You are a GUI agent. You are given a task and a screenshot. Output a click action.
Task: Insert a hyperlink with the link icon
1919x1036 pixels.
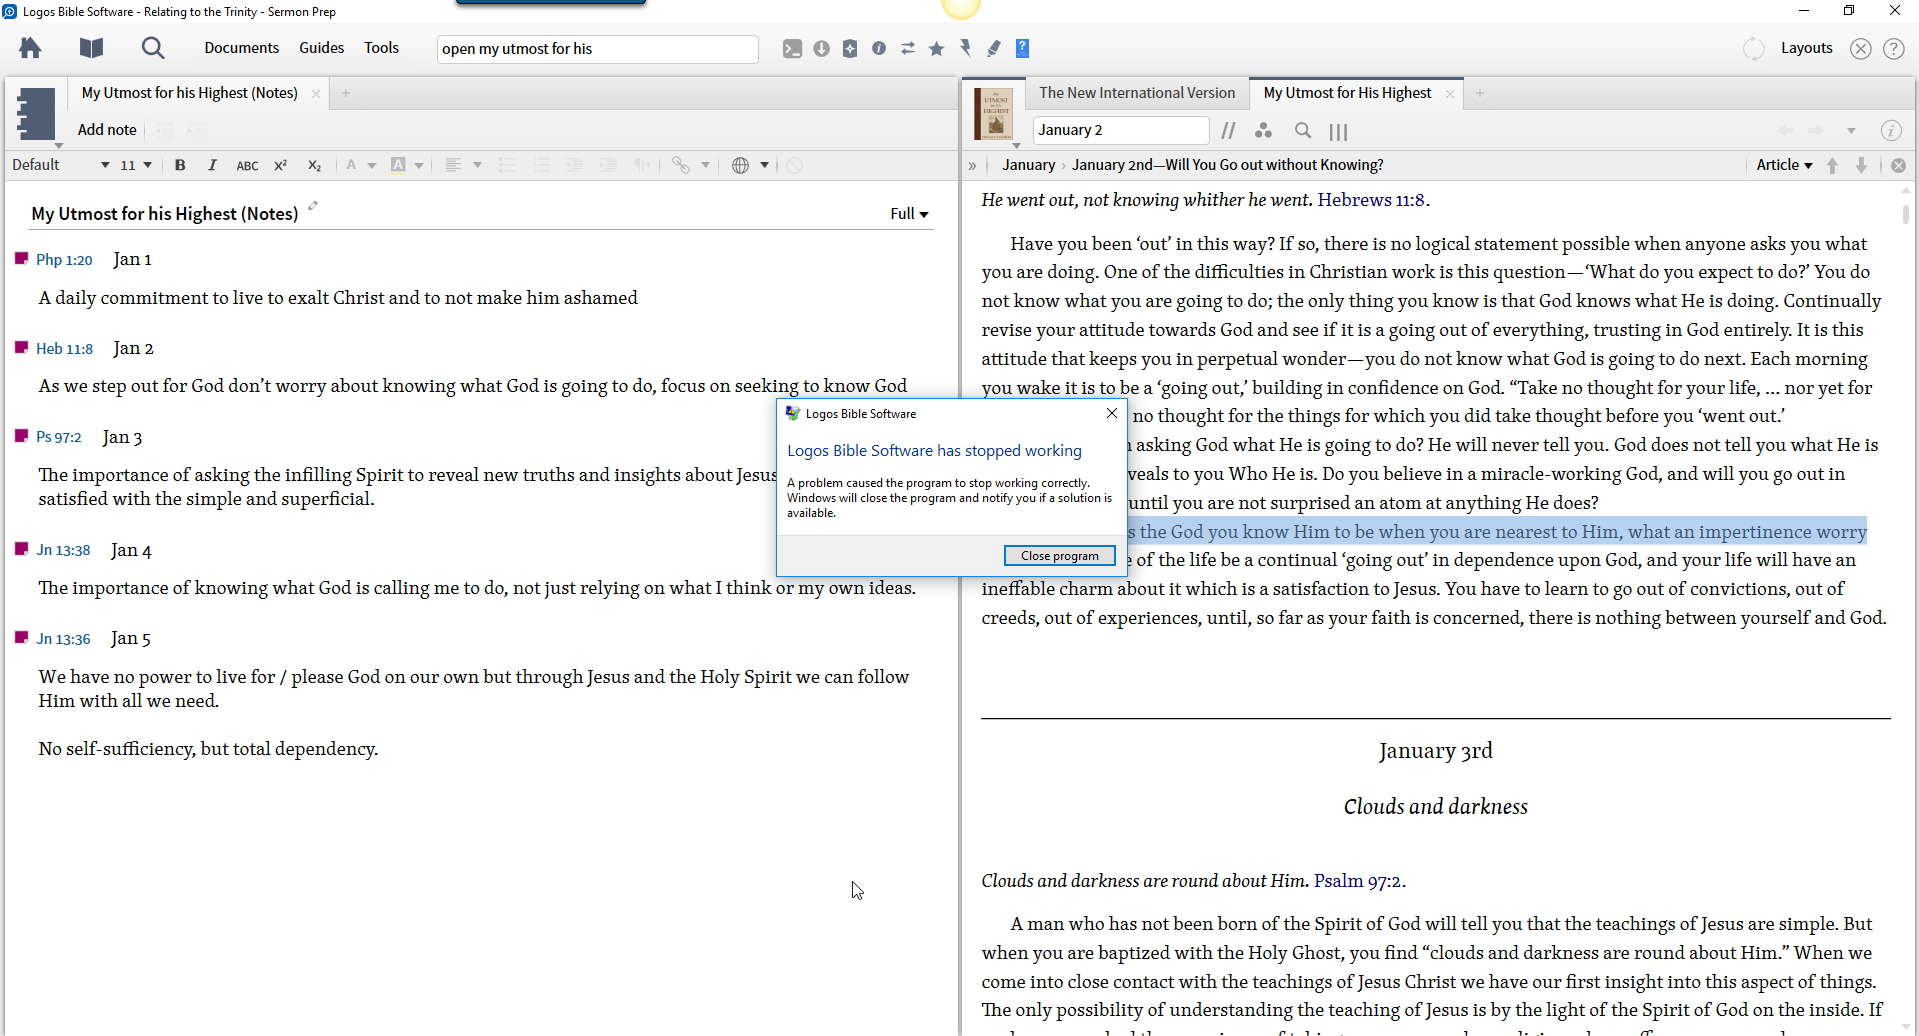tap(681, 165)
